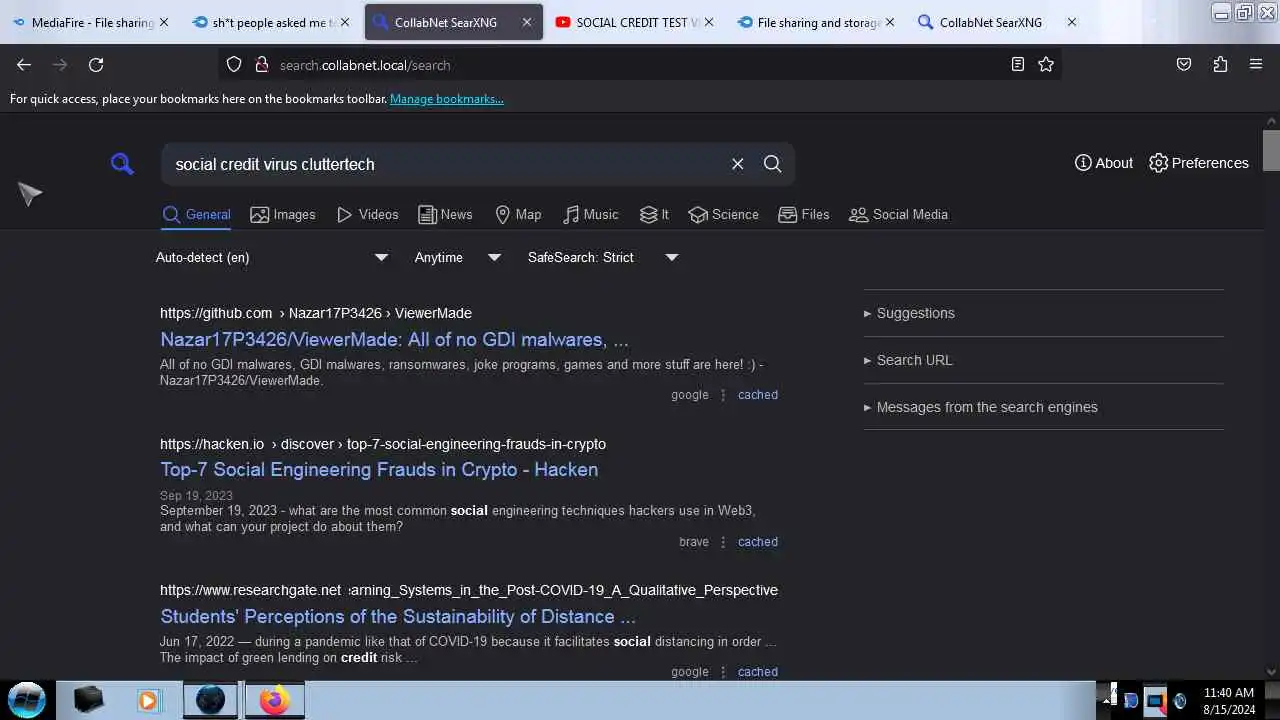Switch to the Files category tab
Image resolution: width=1280 pixels, height=720 pixels.
[x=804, y=214]
